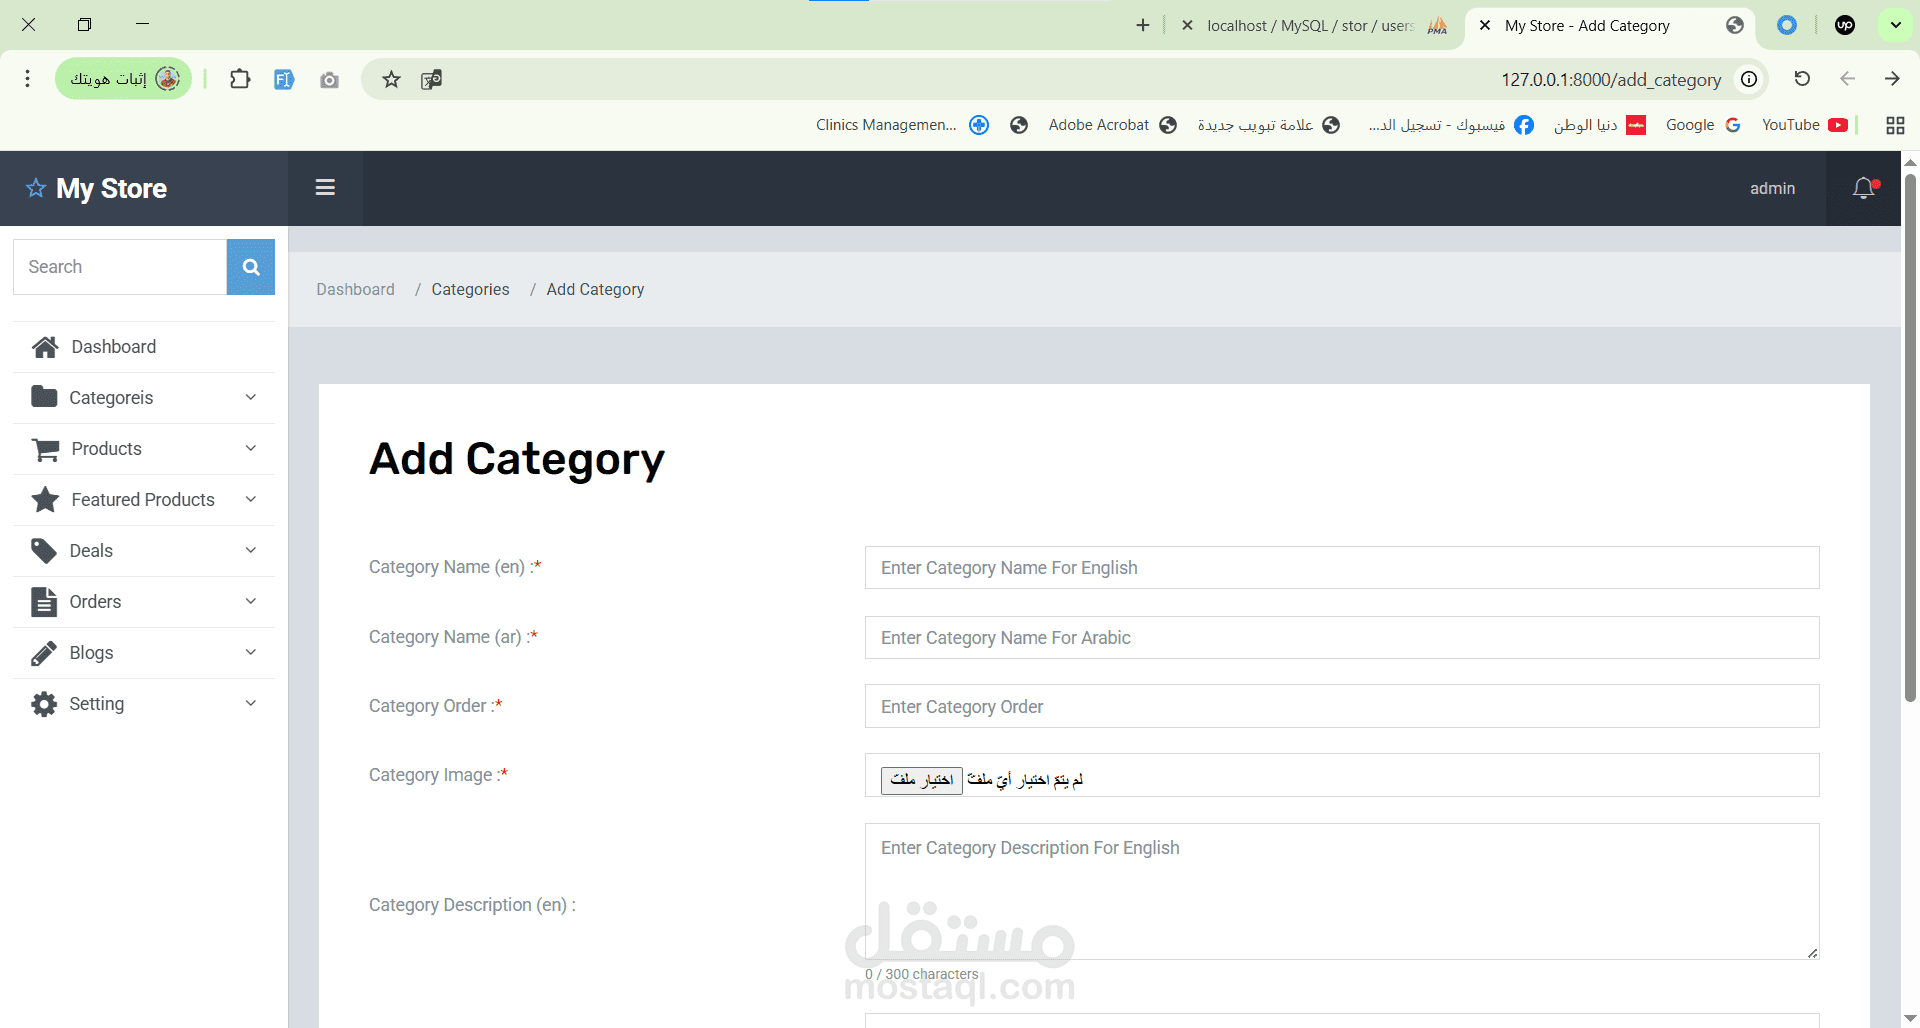
Task: Focus the sidebar Search input field
Action: [120, 267]
